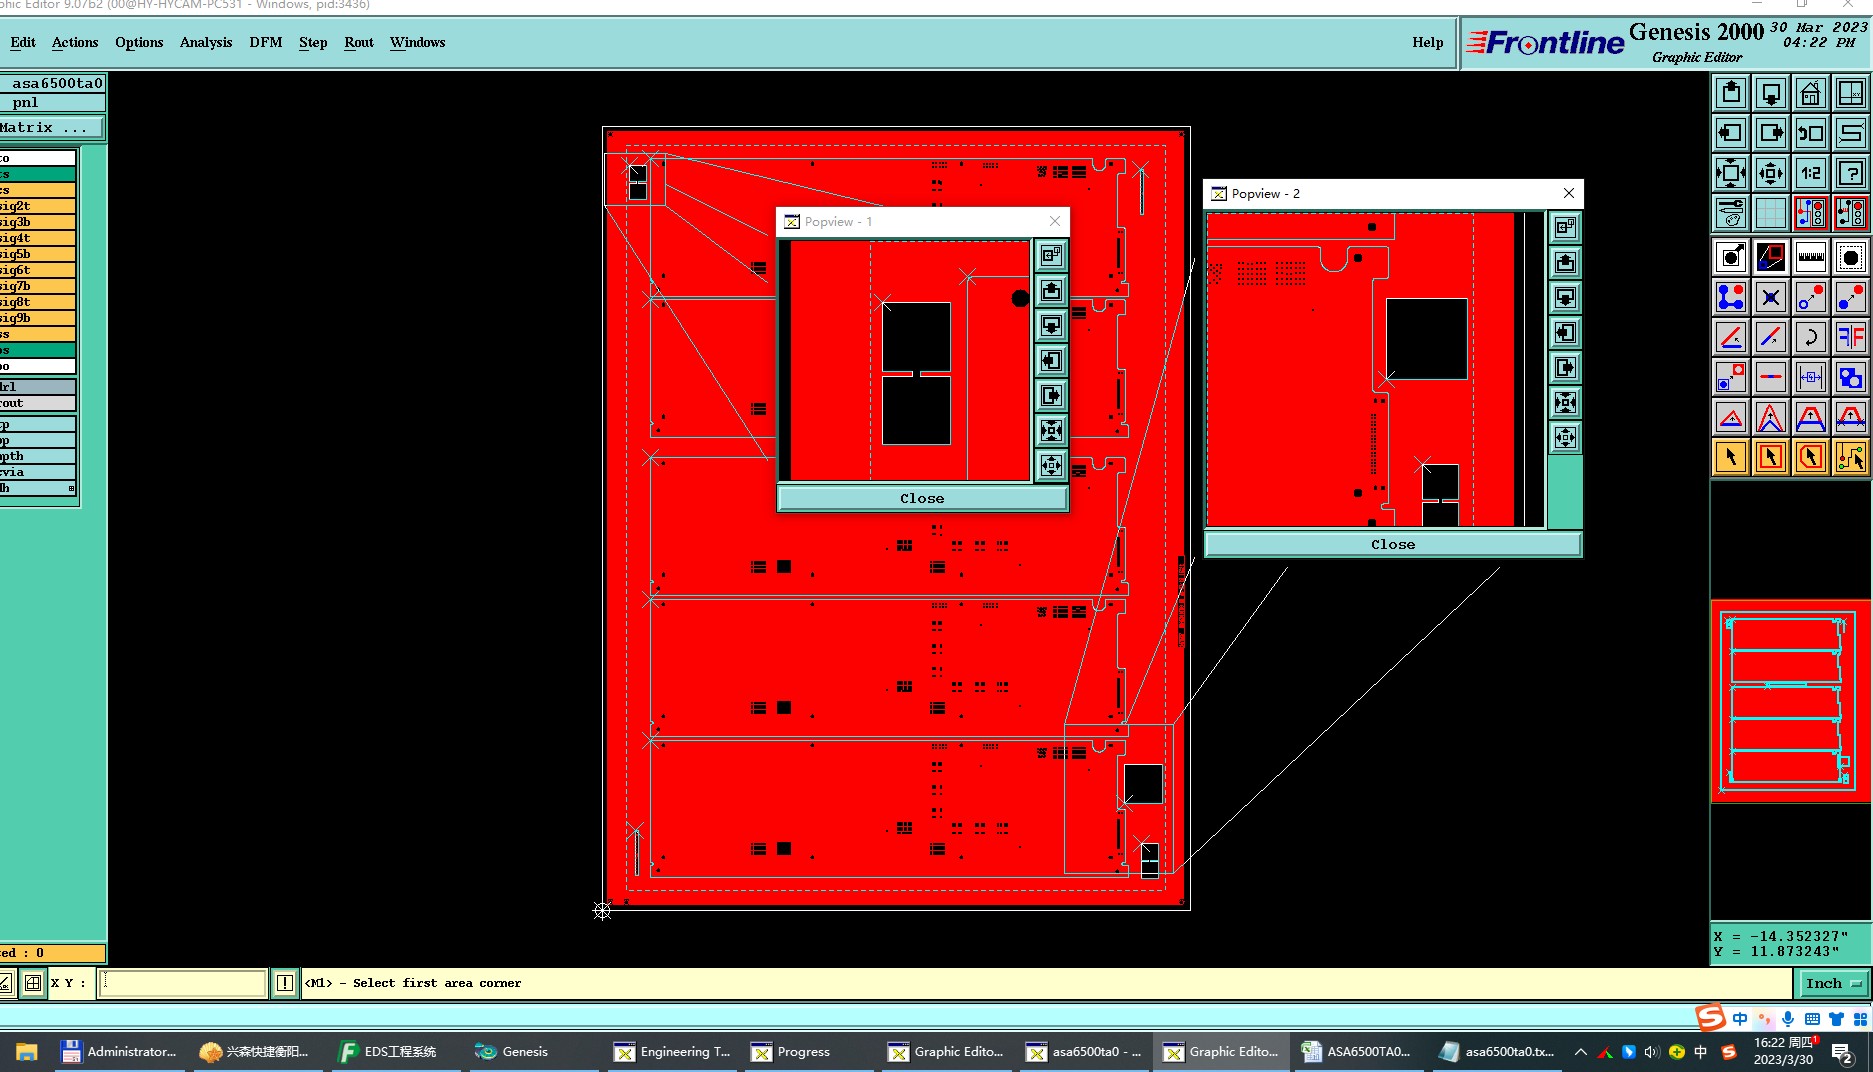Viewport: 1873px width, 1072px height.
Task: Click the wrench and palette settings icon
Action: (x=1730, y=213)
